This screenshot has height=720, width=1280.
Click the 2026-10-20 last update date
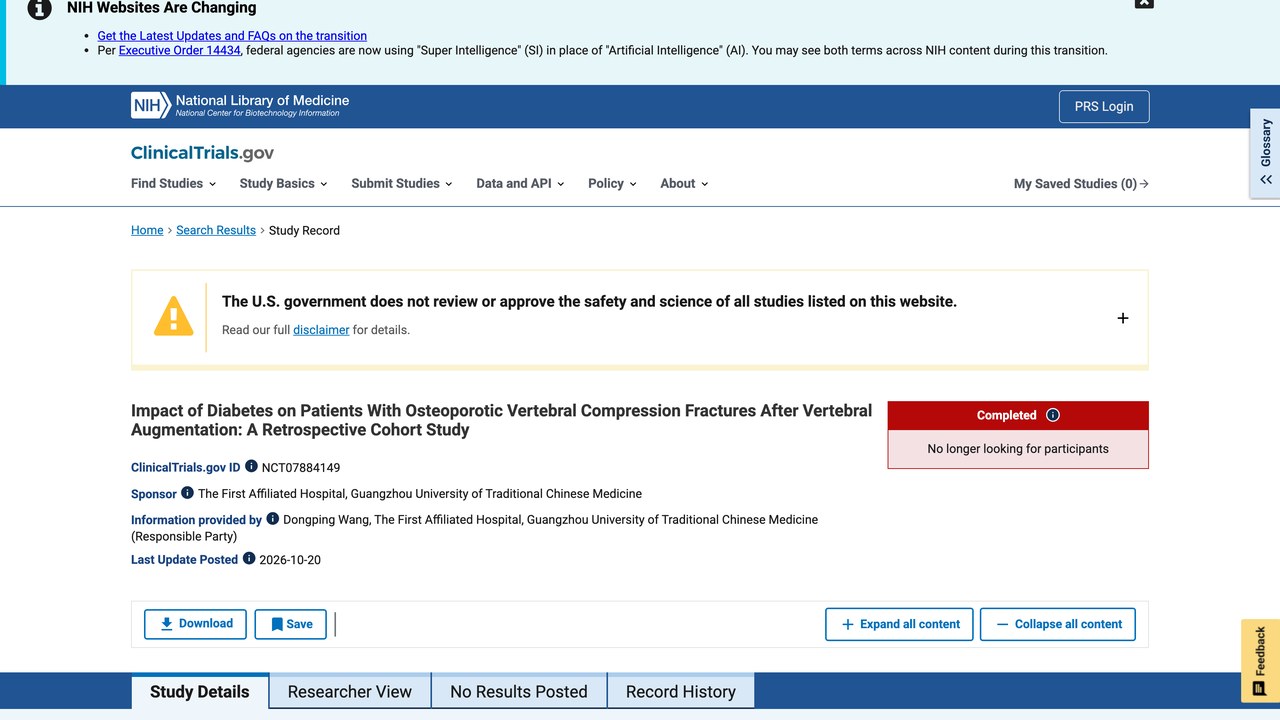point(290,560)
